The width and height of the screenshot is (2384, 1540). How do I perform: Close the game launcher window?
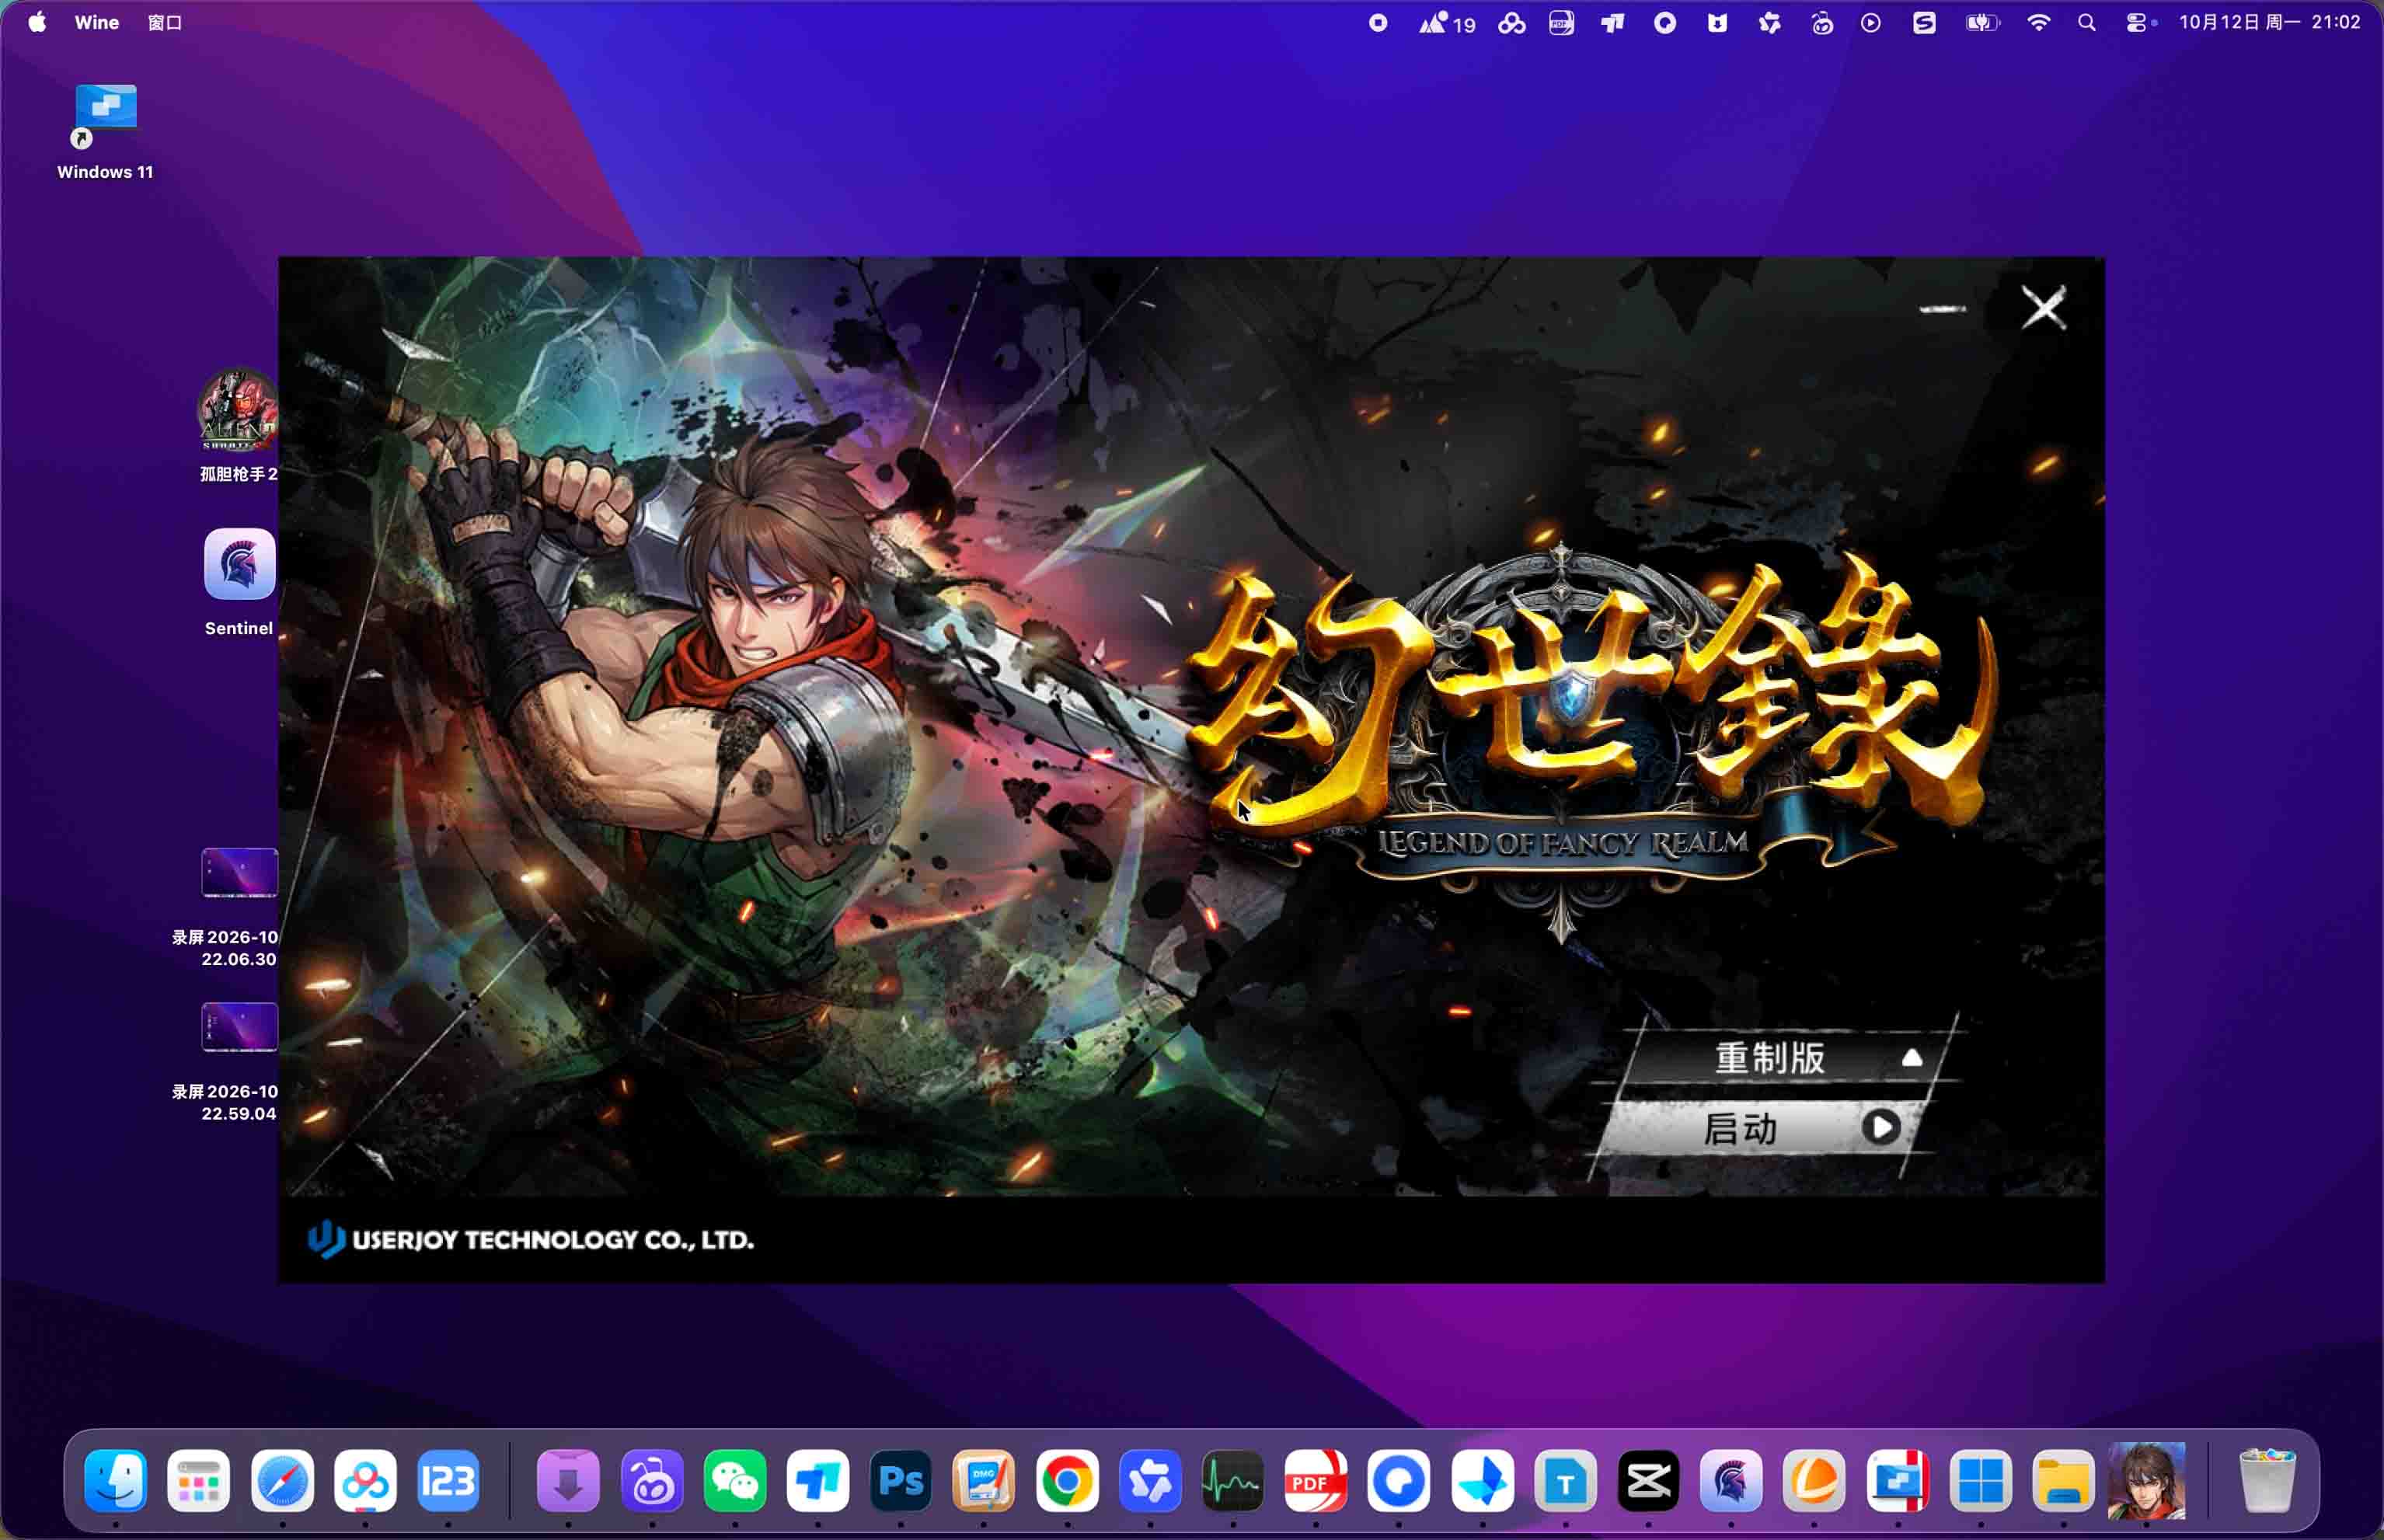click(2043, 307)
